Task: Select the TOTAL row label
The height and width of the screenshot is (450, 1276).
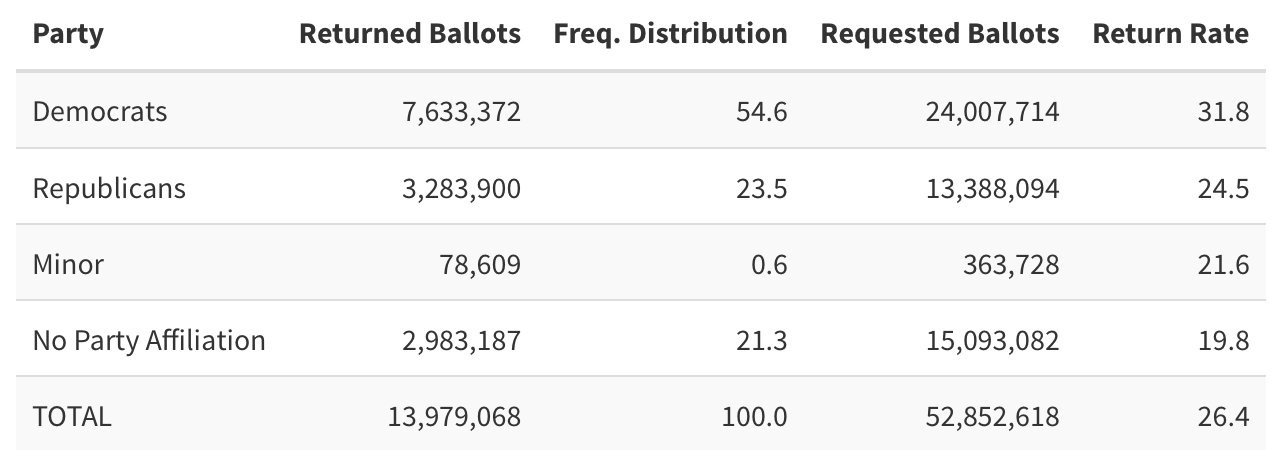Action: (x=72, y=416)
